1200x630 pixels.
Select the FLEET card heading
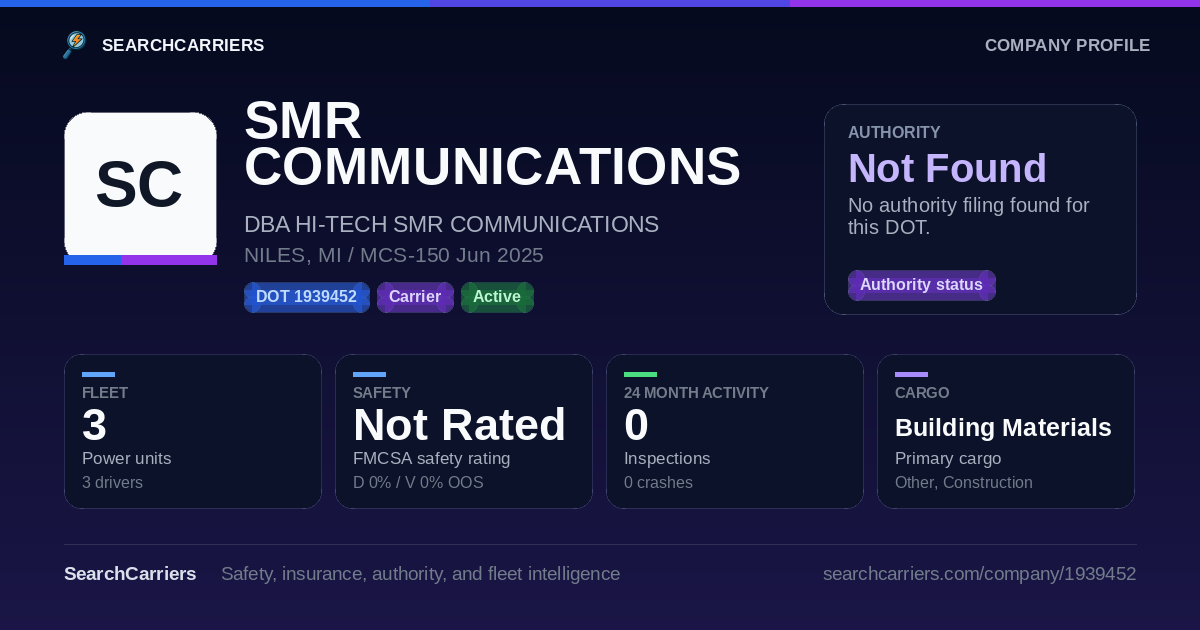click(105, 393)
